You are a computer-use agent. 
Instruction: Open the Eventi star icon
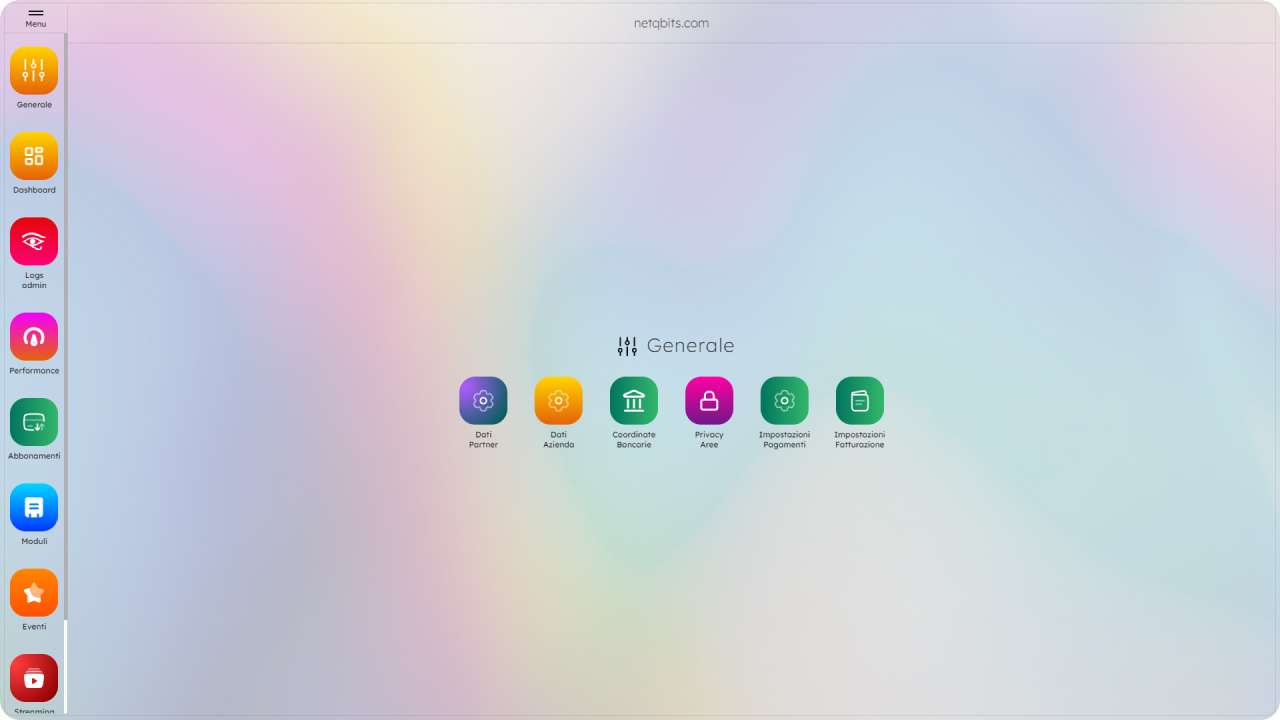pyautogui.click(x=34, y=593)
